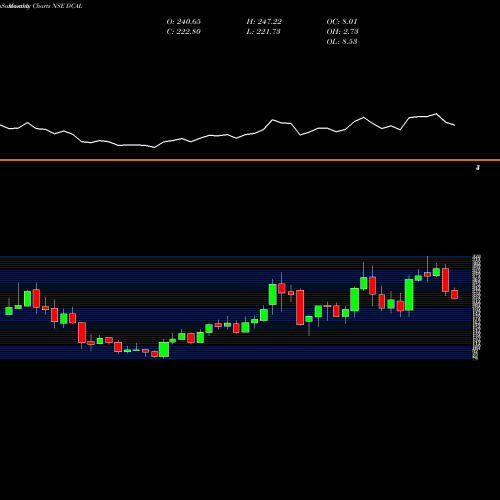The image size is (500, 500).
Task: Select the low price 'L: 221.73'
Action: (263, 32)
